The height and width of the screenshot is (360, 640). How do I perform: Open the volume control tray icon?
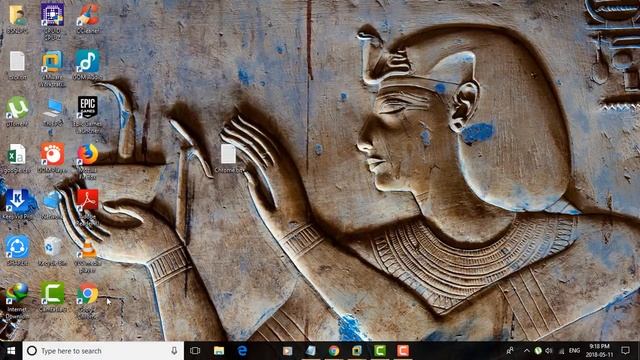tap(549, 351)
